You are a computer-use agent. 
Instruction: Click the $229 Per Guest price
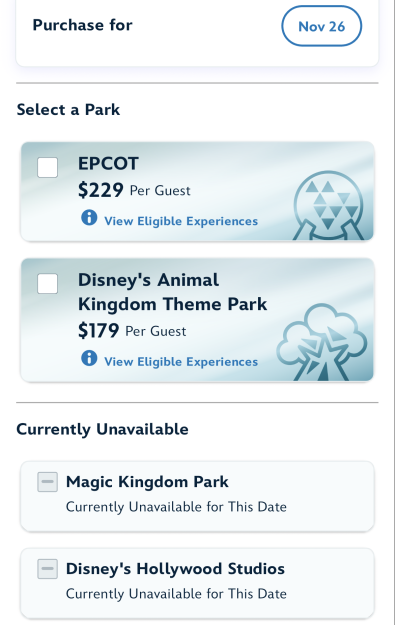coord(134,190)
